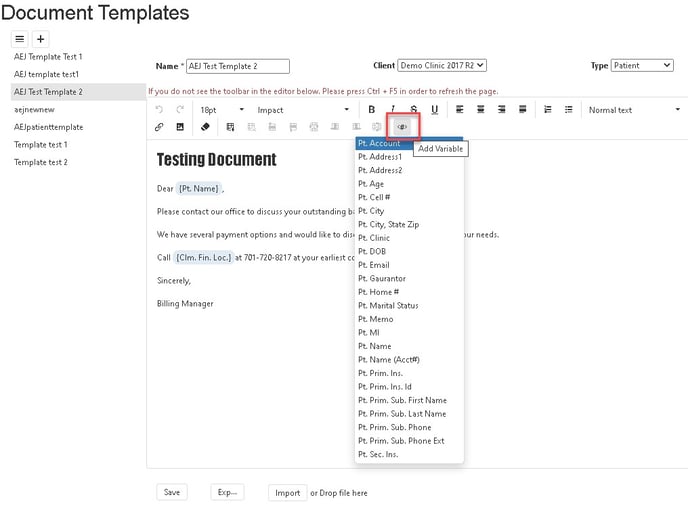Select Pt. DOB from variable list
Screen dimensions: 688x516
point(372,252)
